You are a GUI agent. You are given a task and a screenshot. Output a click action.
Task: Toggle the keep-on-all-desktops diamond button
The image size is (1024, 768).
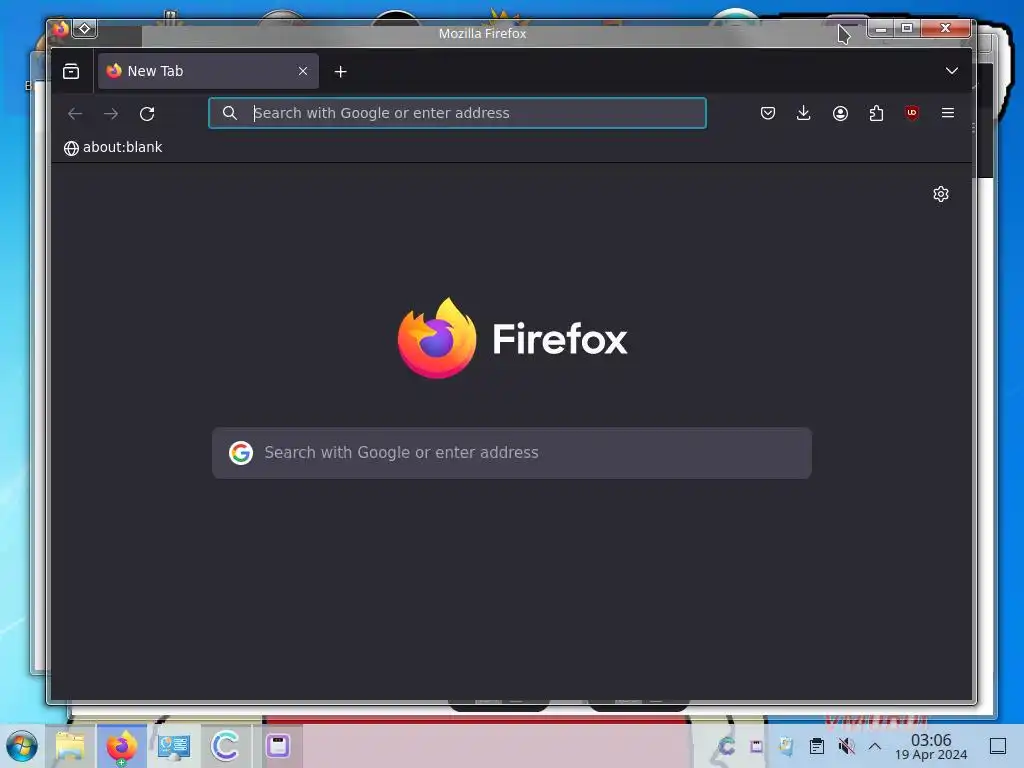84,28
